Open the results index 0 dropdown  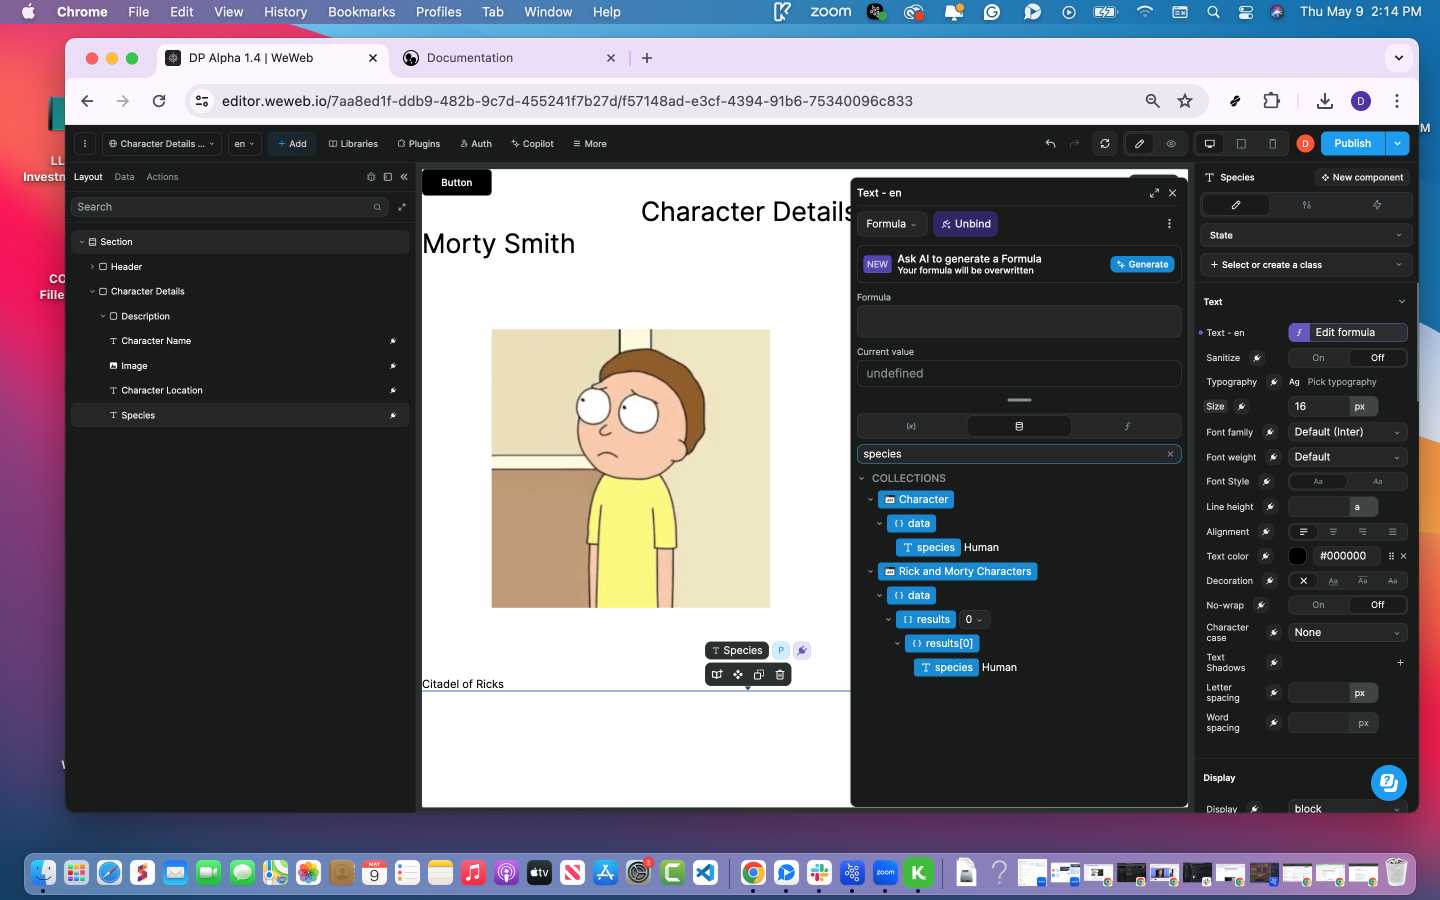(x=974, y=620)
